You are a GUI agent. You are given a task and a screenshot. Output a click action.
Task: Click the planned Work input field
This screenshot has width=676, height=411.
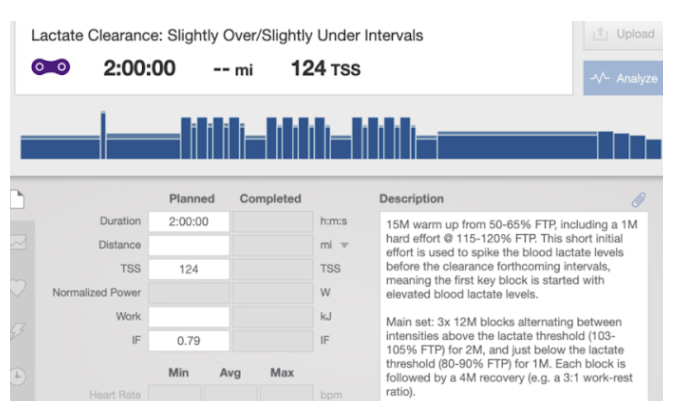coord(189,317)
